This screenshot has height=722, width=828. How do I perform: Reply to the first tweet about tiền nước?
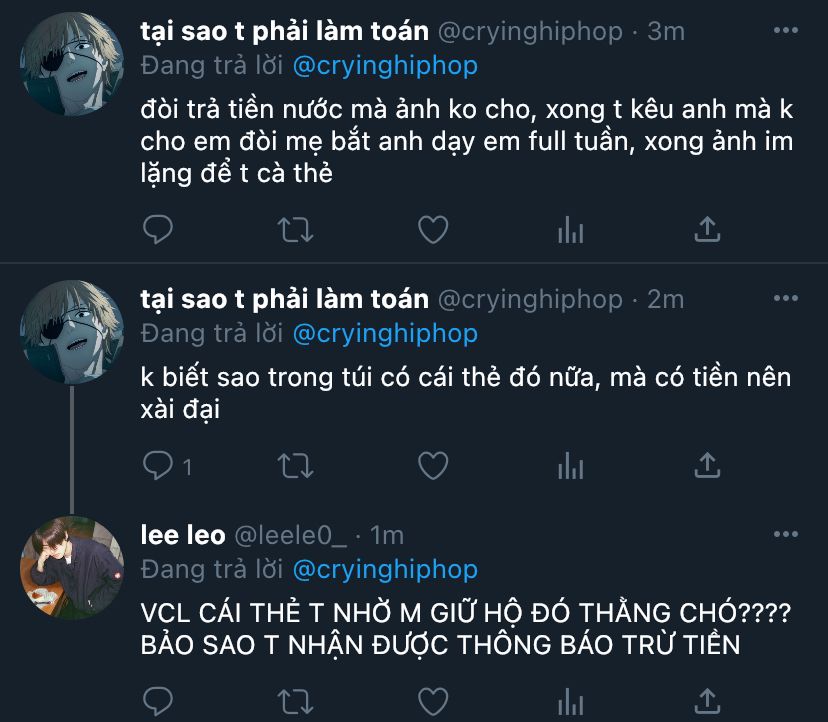pos(158,230)
